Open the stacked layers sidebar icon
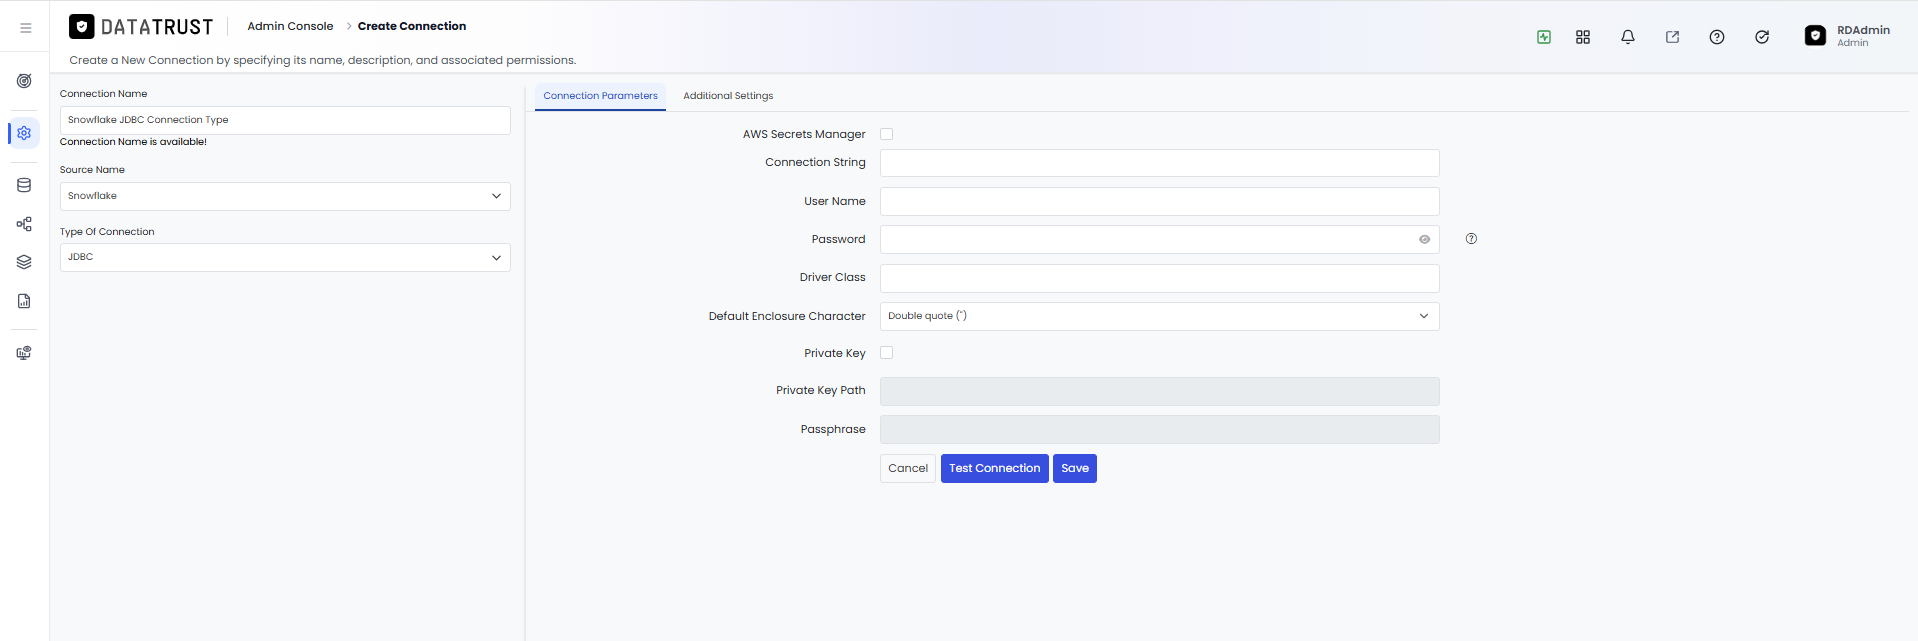 pos(24,262)
